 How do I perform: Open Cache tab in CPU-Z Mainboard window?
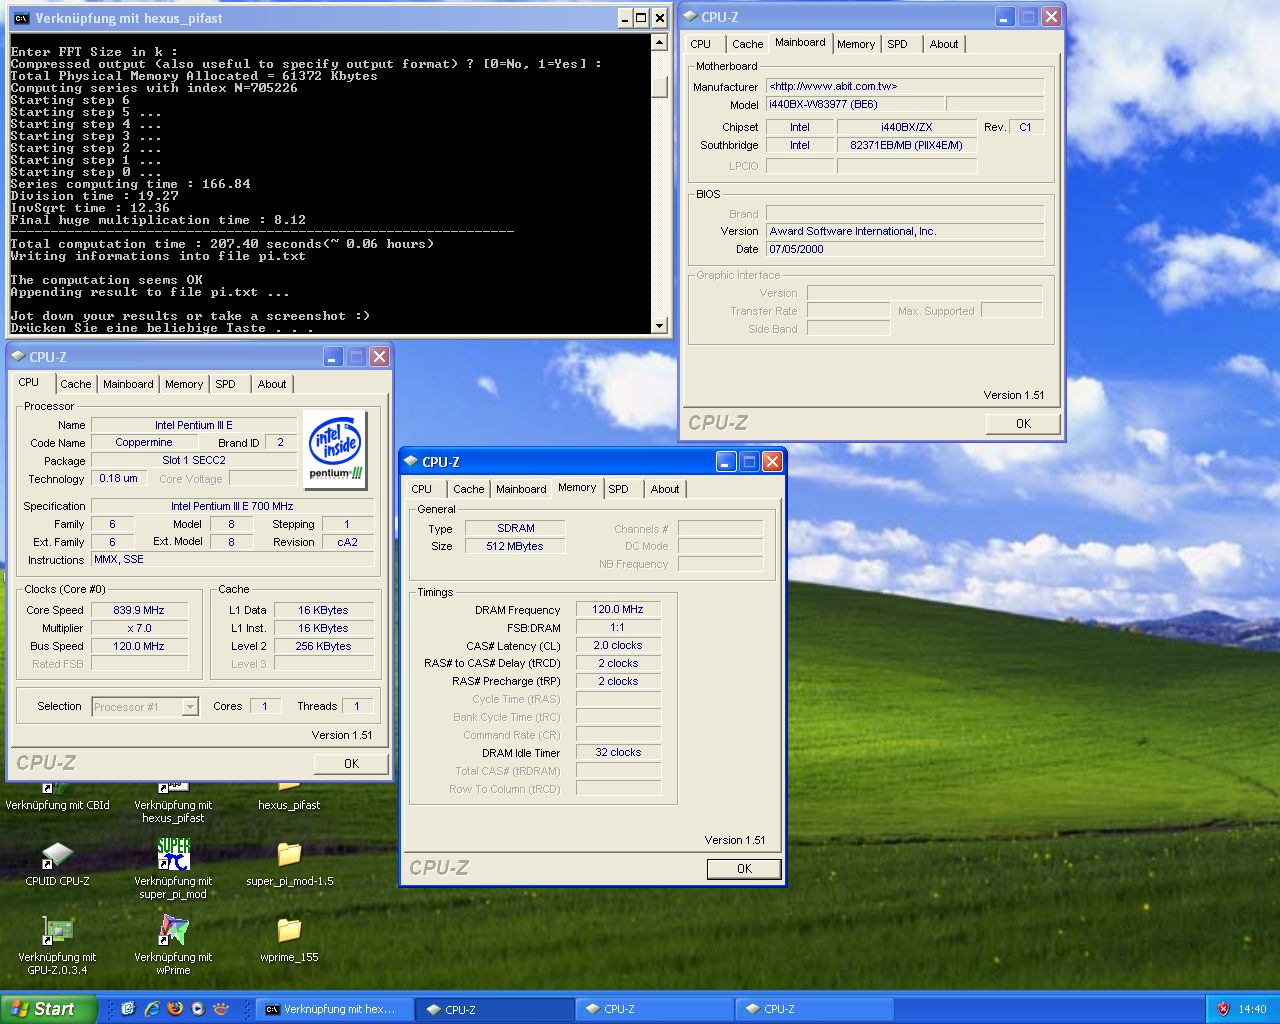point(747,44)
